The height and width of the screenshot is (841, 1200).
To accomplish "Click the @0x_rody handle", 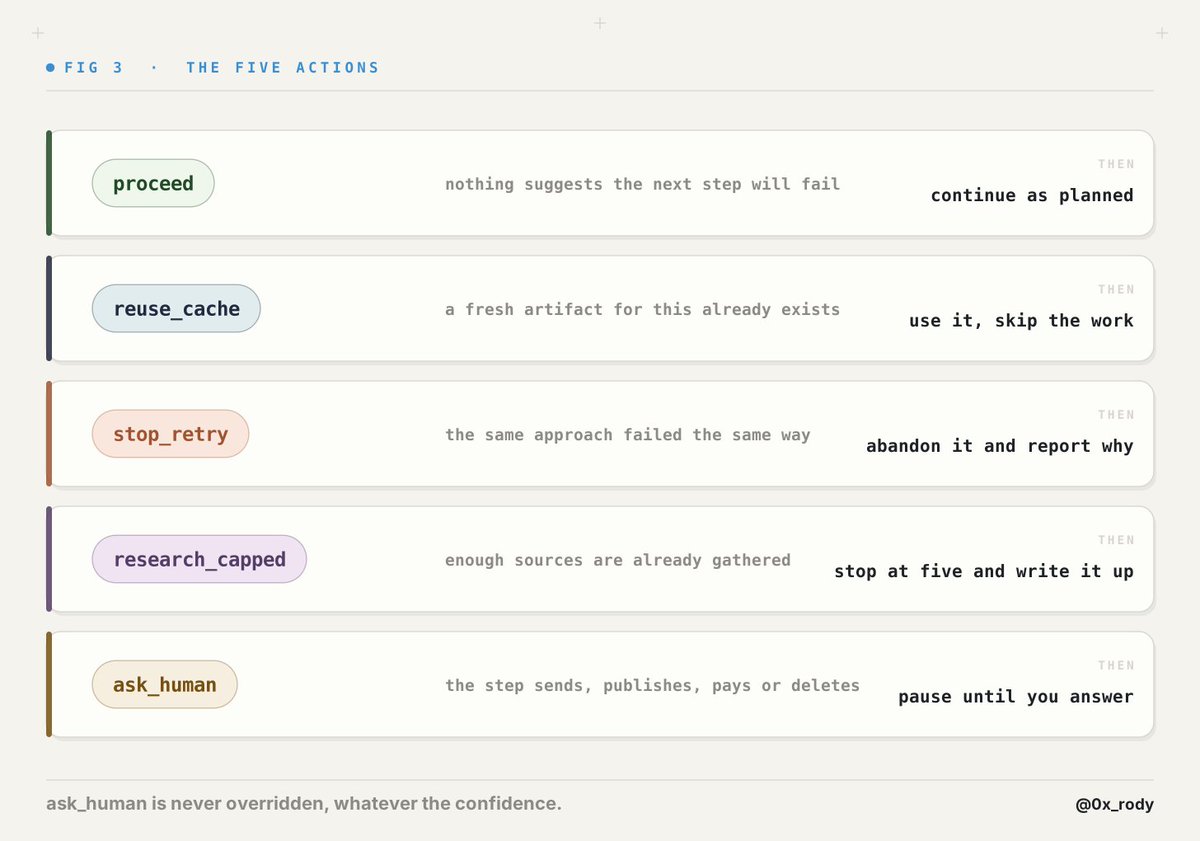I will [x=1114, y=804].
